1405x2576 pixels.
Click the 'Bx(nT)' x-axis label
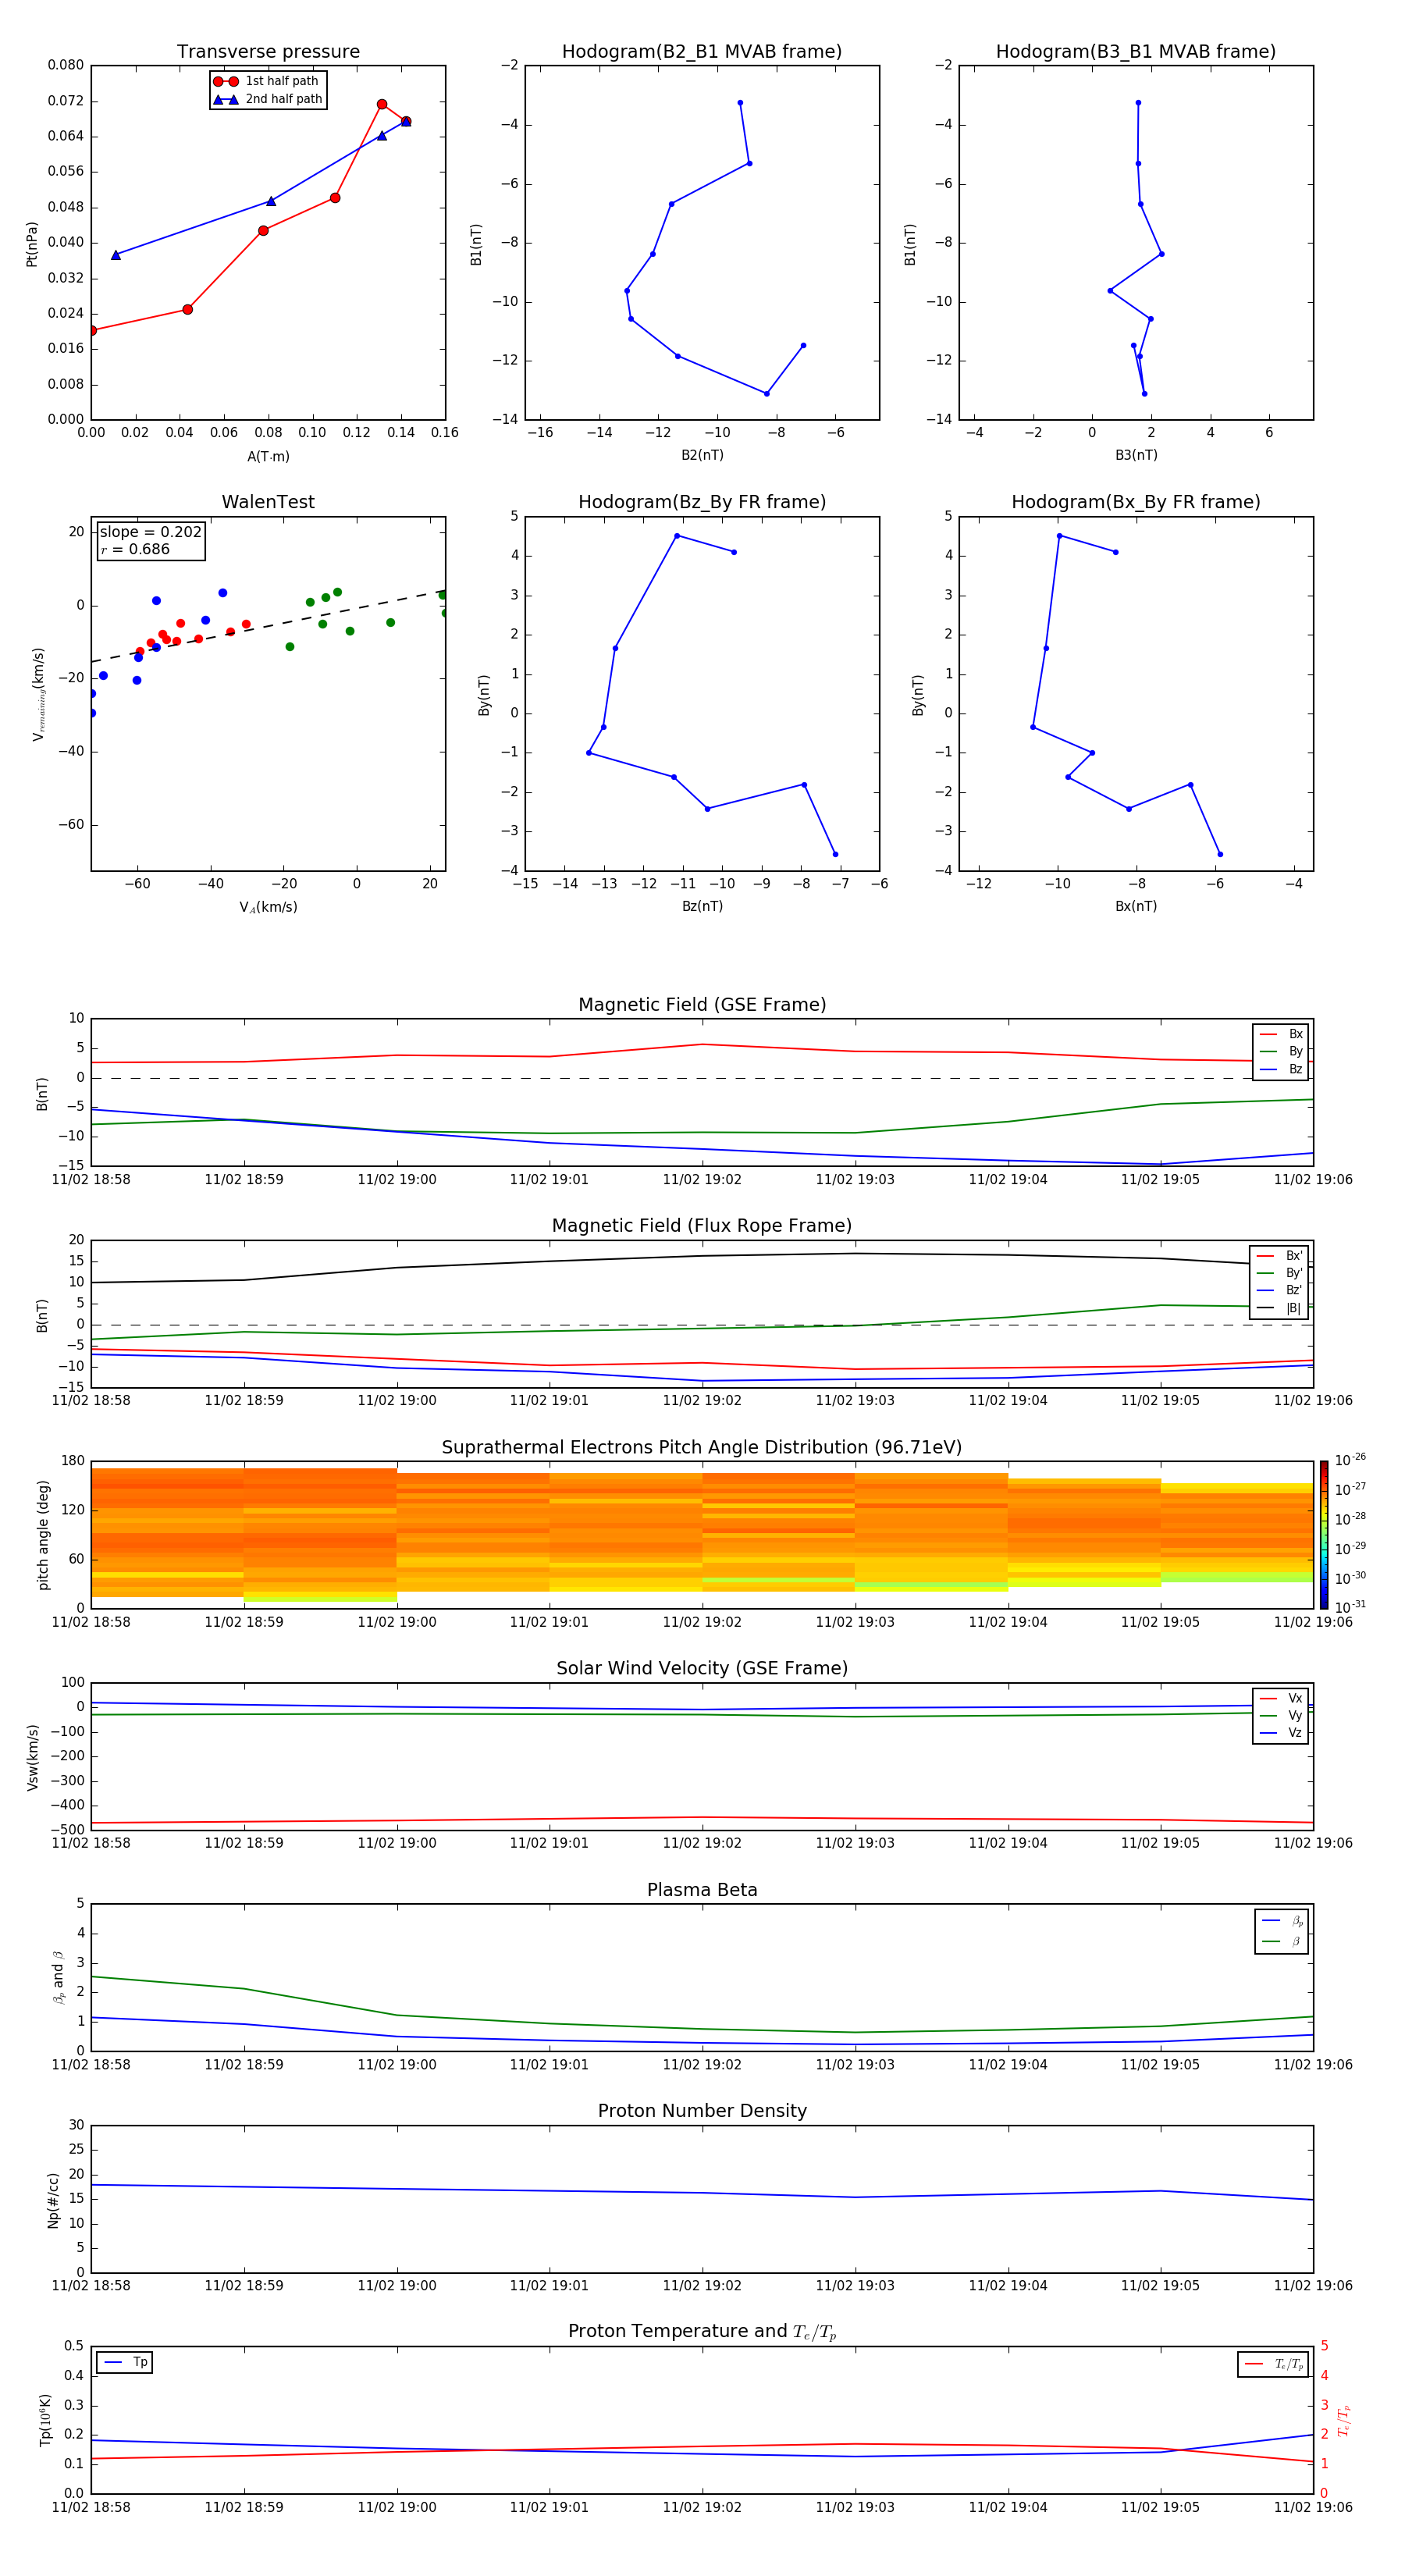1136,906
